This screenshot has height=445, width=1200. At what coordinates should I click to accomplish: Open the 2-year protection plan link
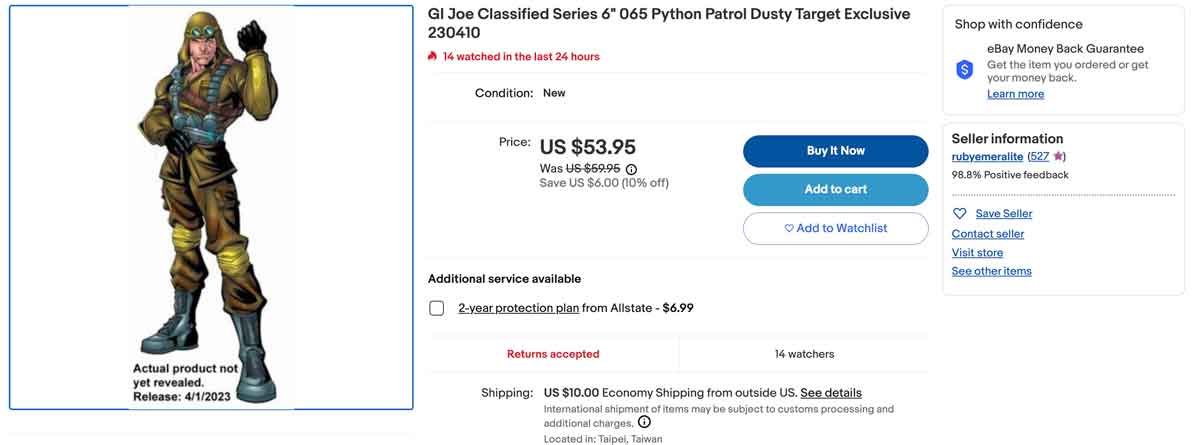click(518, 308)
